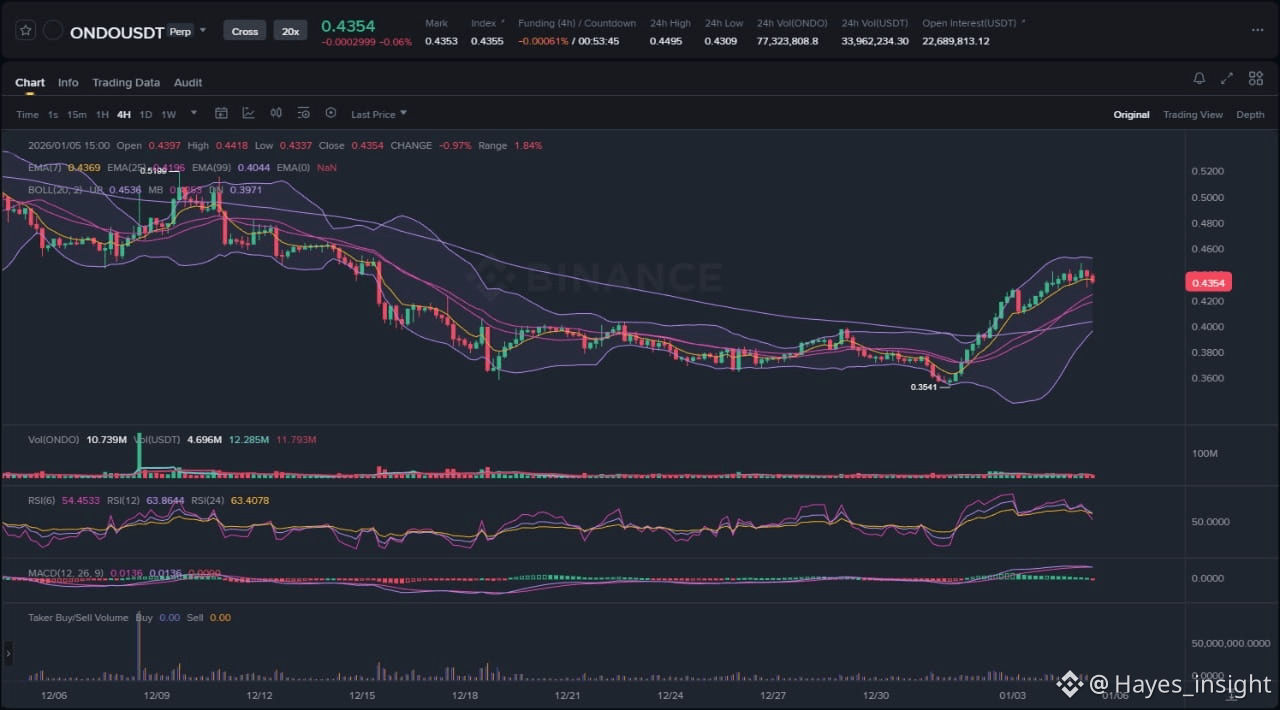Click the Open Interest(USDT) label
Image resolution: width=1280 pixels, height=710 pixels.
click(x=970, y=22)
